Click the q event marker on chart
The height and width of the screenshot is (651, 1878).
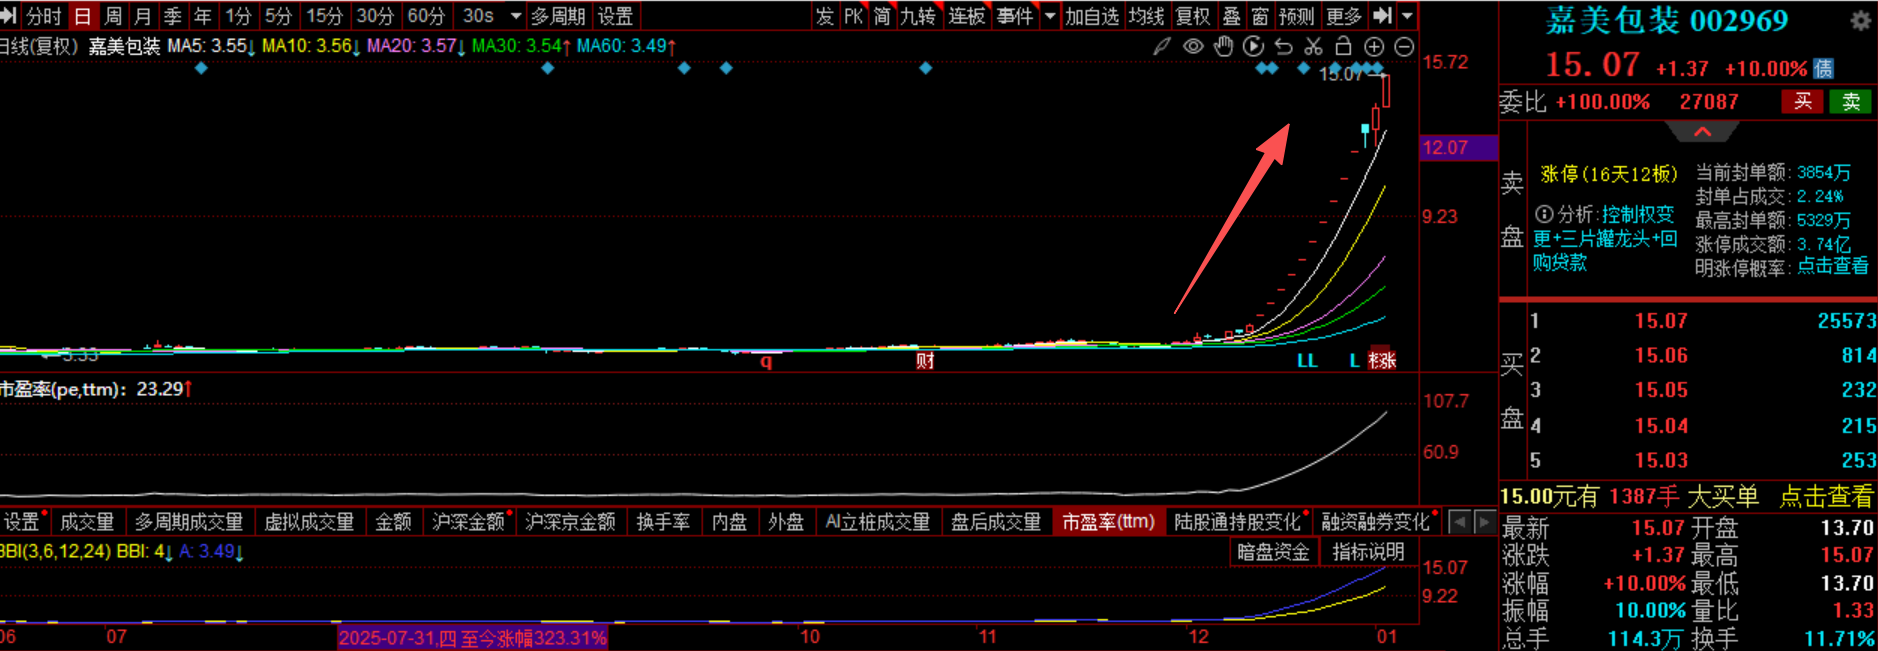tap(766, 361)
